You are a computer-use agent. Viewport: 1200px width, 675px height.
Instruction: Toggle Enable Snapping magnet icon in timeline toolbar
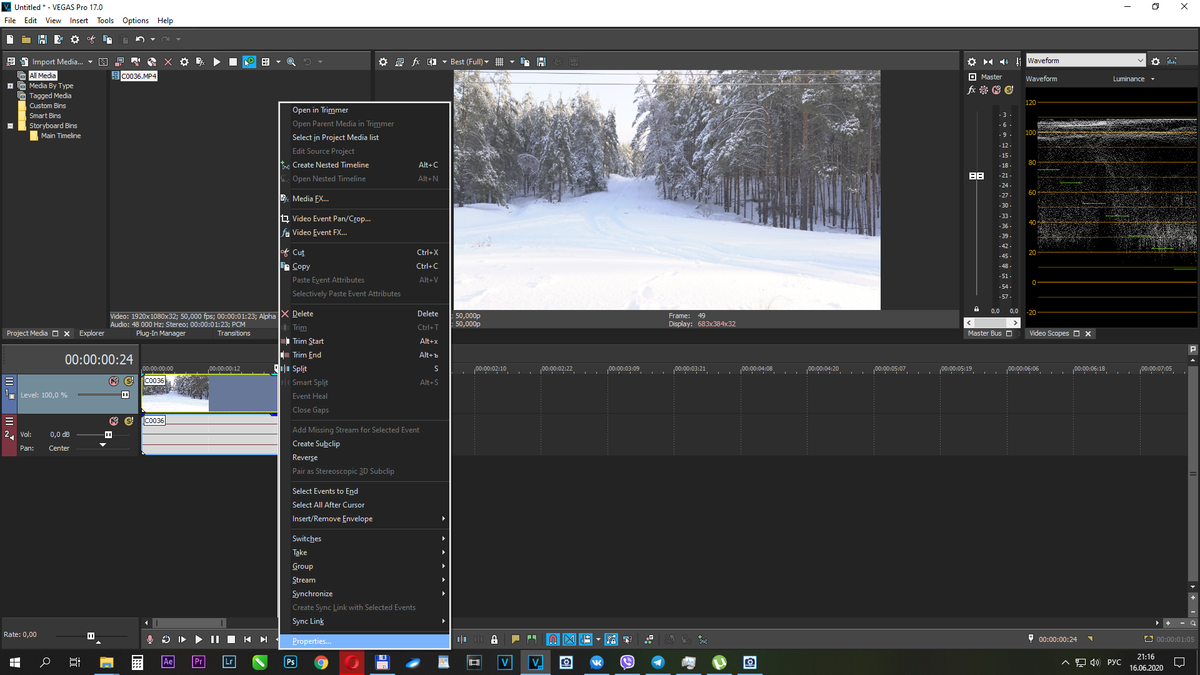553,639
